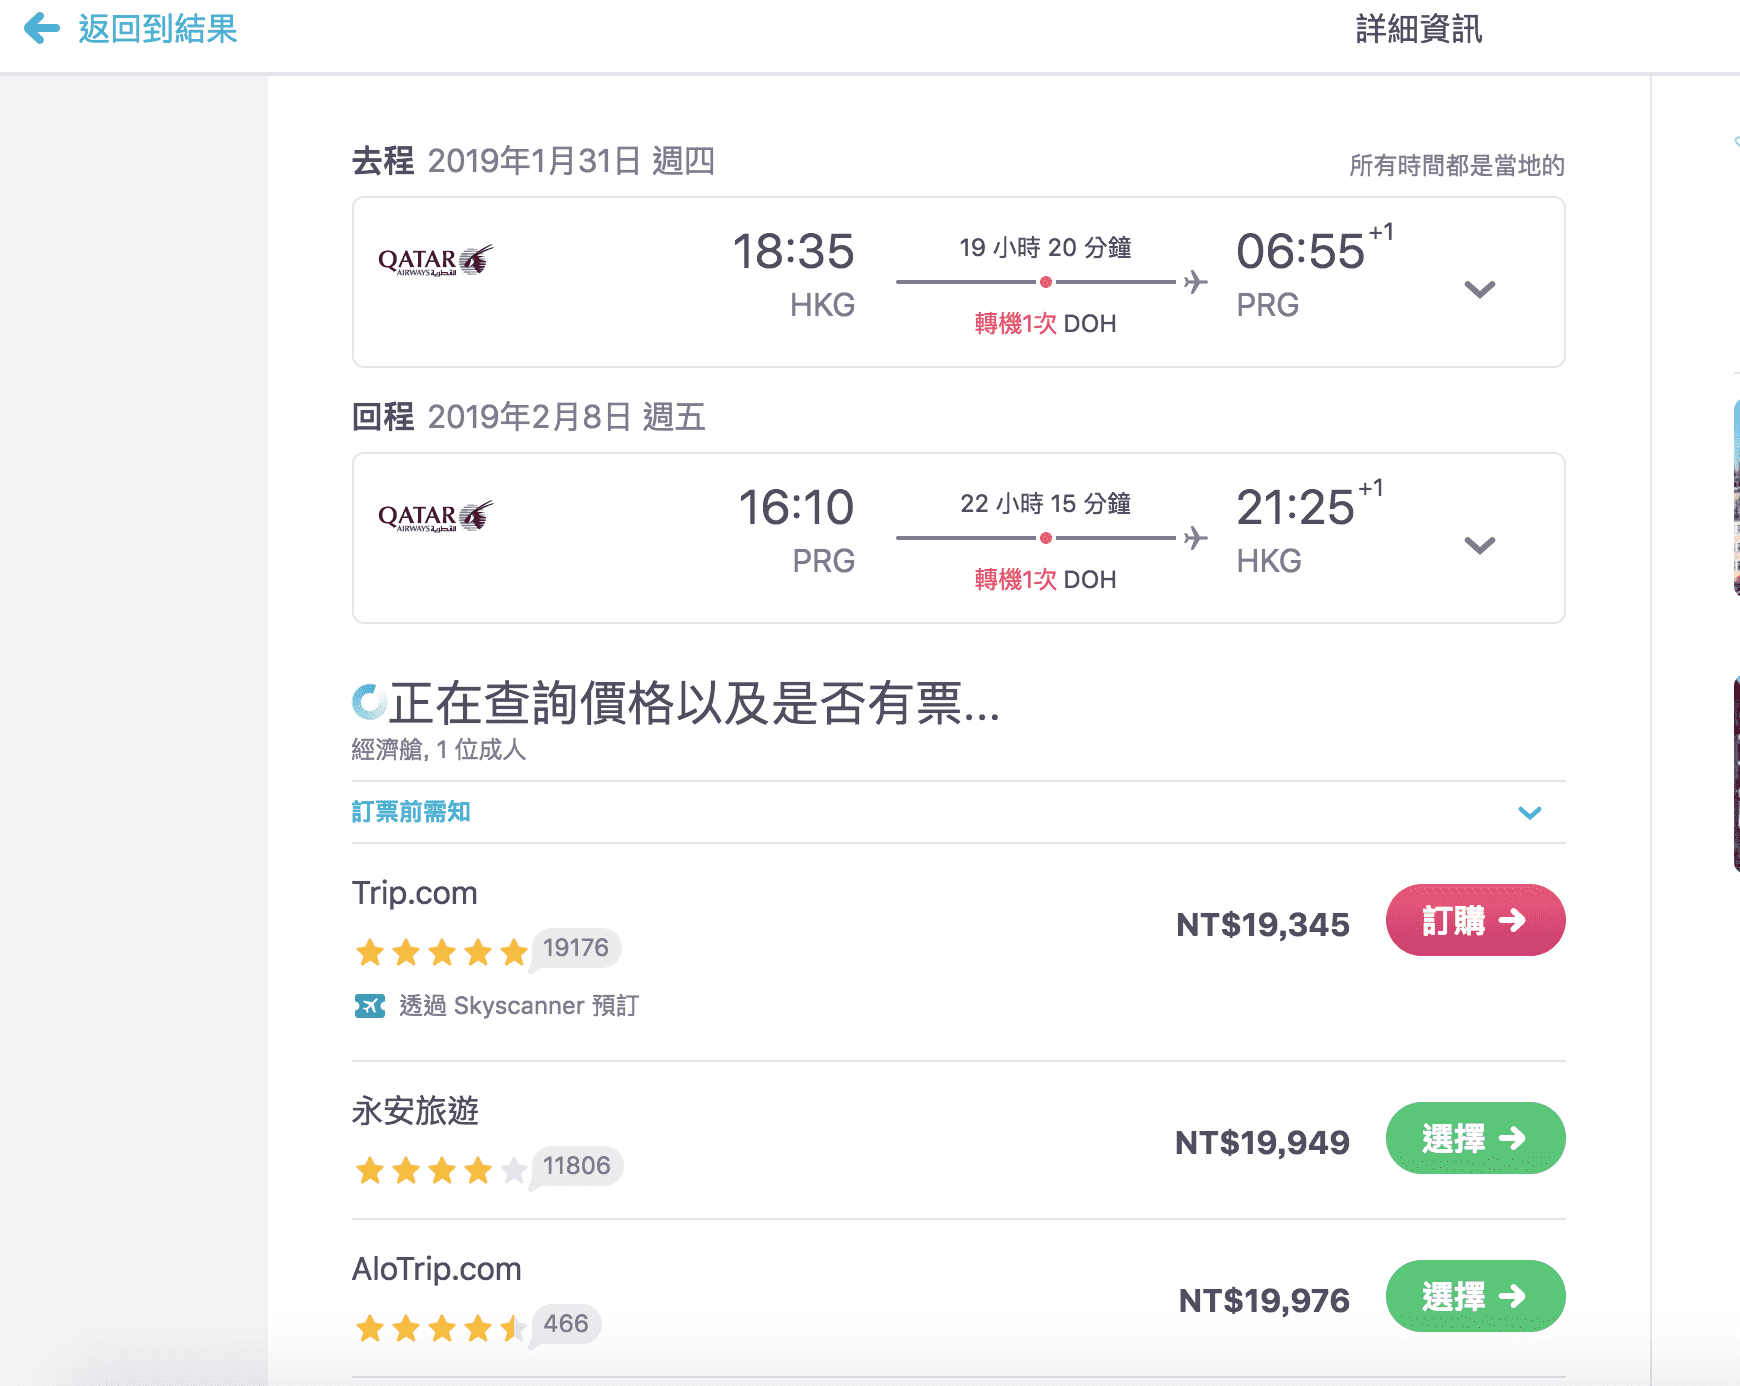
Task: Click Skyscanner booking plane icon
Action: (x=370, y=1005)
